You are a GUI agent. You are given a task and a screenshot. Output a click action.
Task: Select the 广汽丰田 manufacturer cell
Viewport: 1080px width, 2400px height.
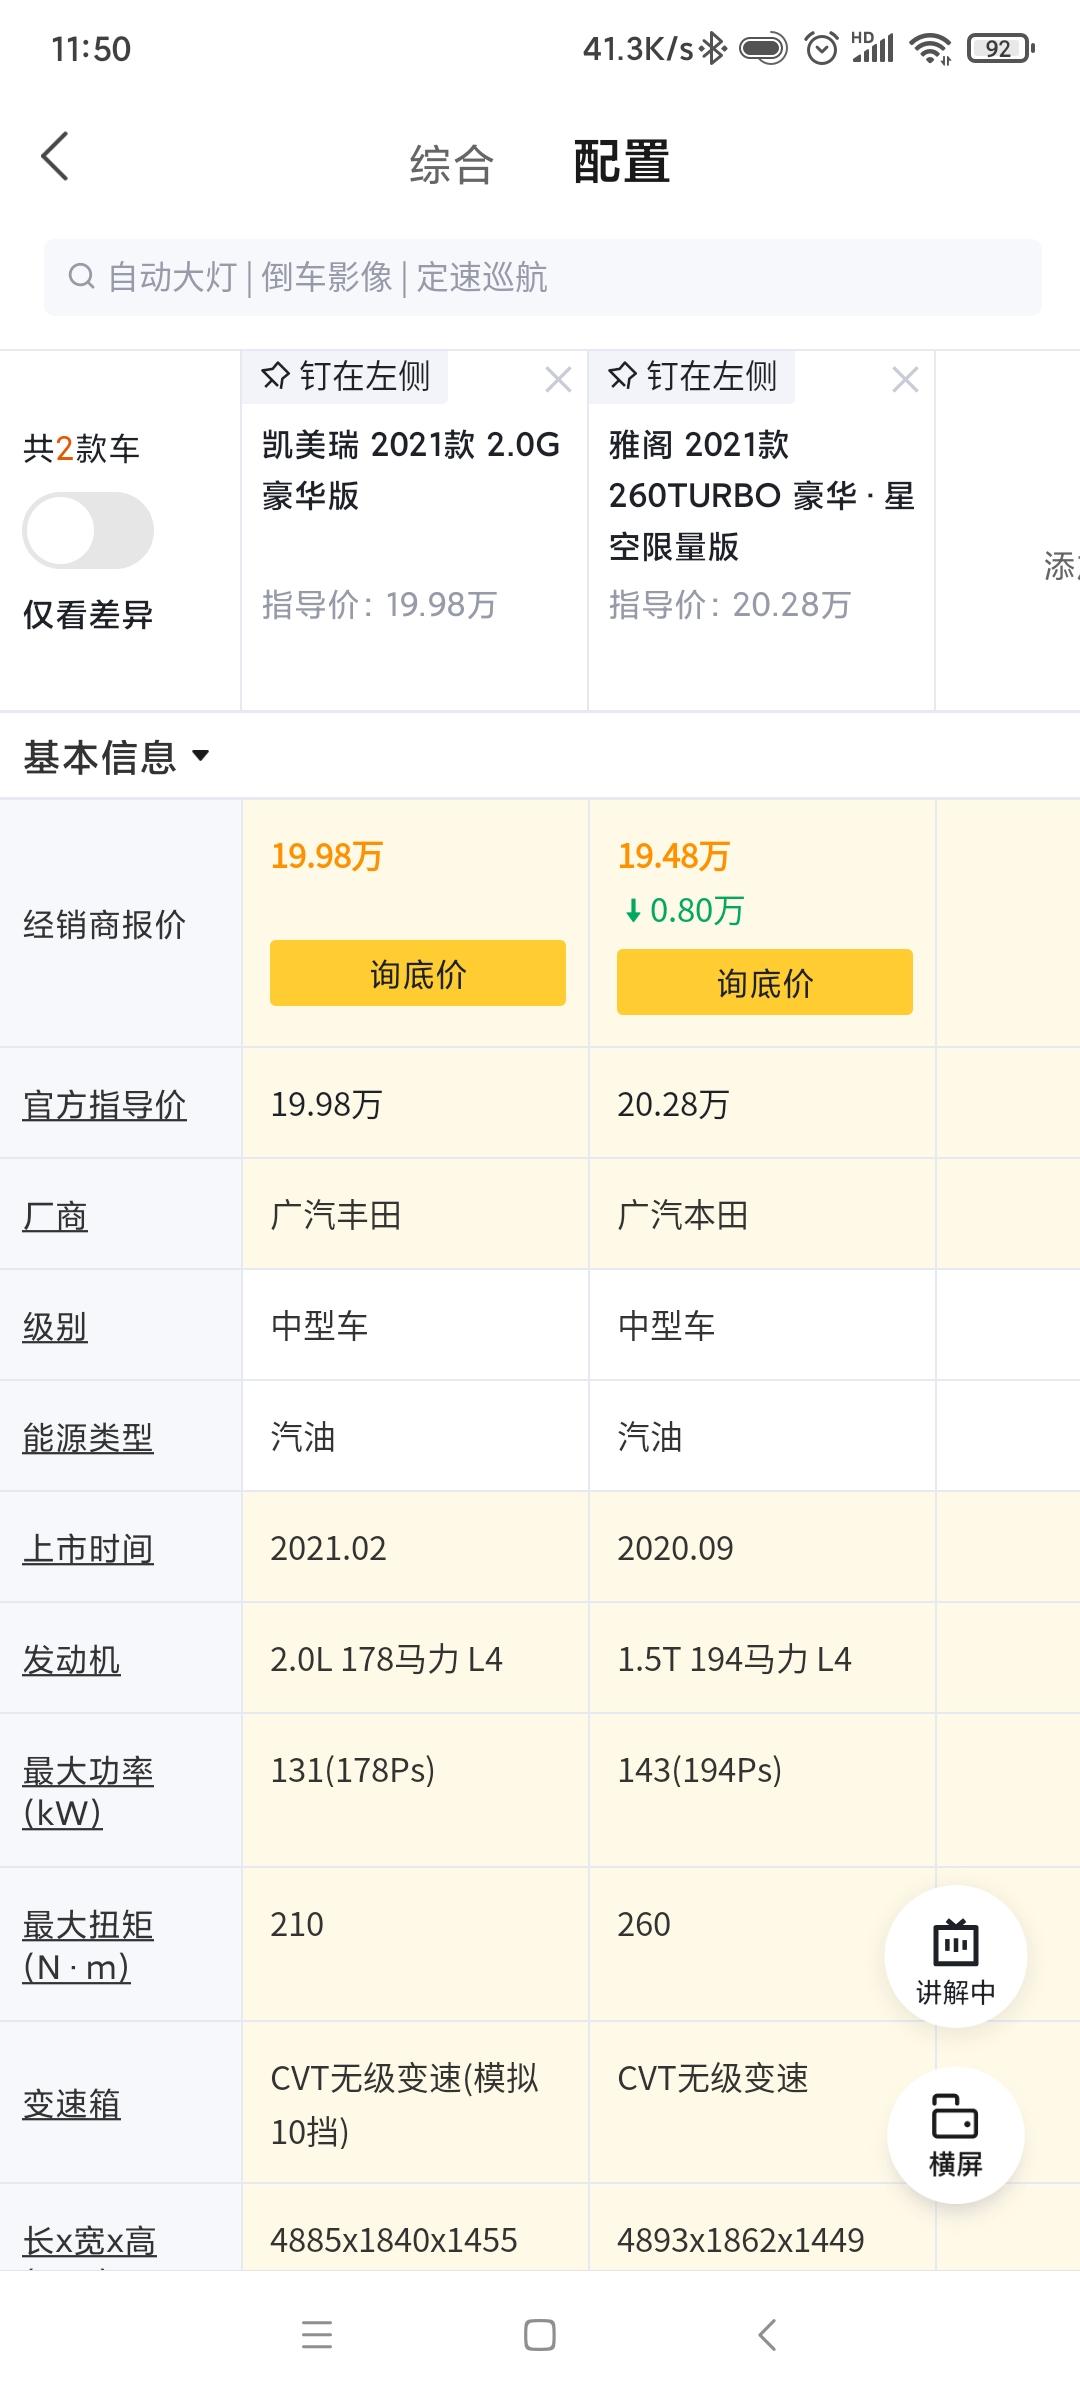pos(415,1215)
